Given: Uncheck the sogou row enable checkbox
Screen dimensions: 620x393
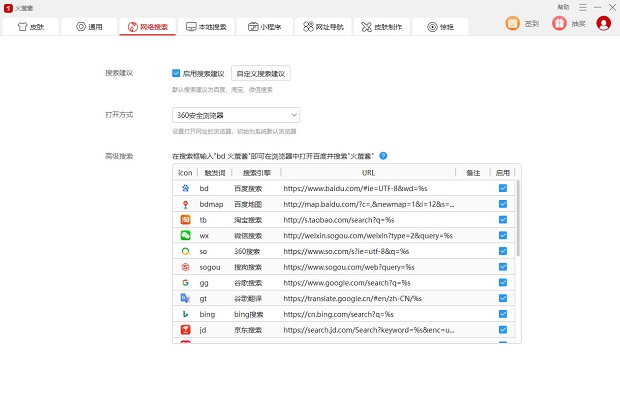Looking at the screenshot, I should point(503,267).
